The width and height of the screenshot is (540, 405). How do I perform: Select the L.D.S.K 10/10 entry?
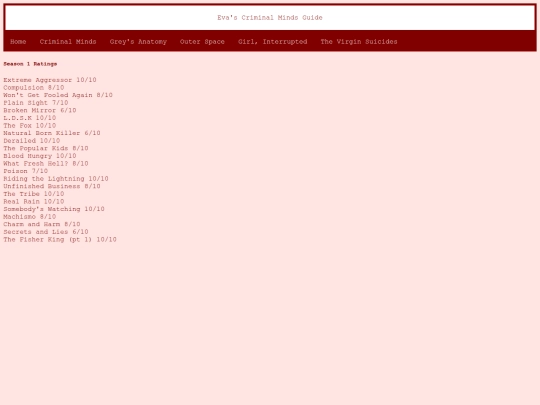click(30, 118)
